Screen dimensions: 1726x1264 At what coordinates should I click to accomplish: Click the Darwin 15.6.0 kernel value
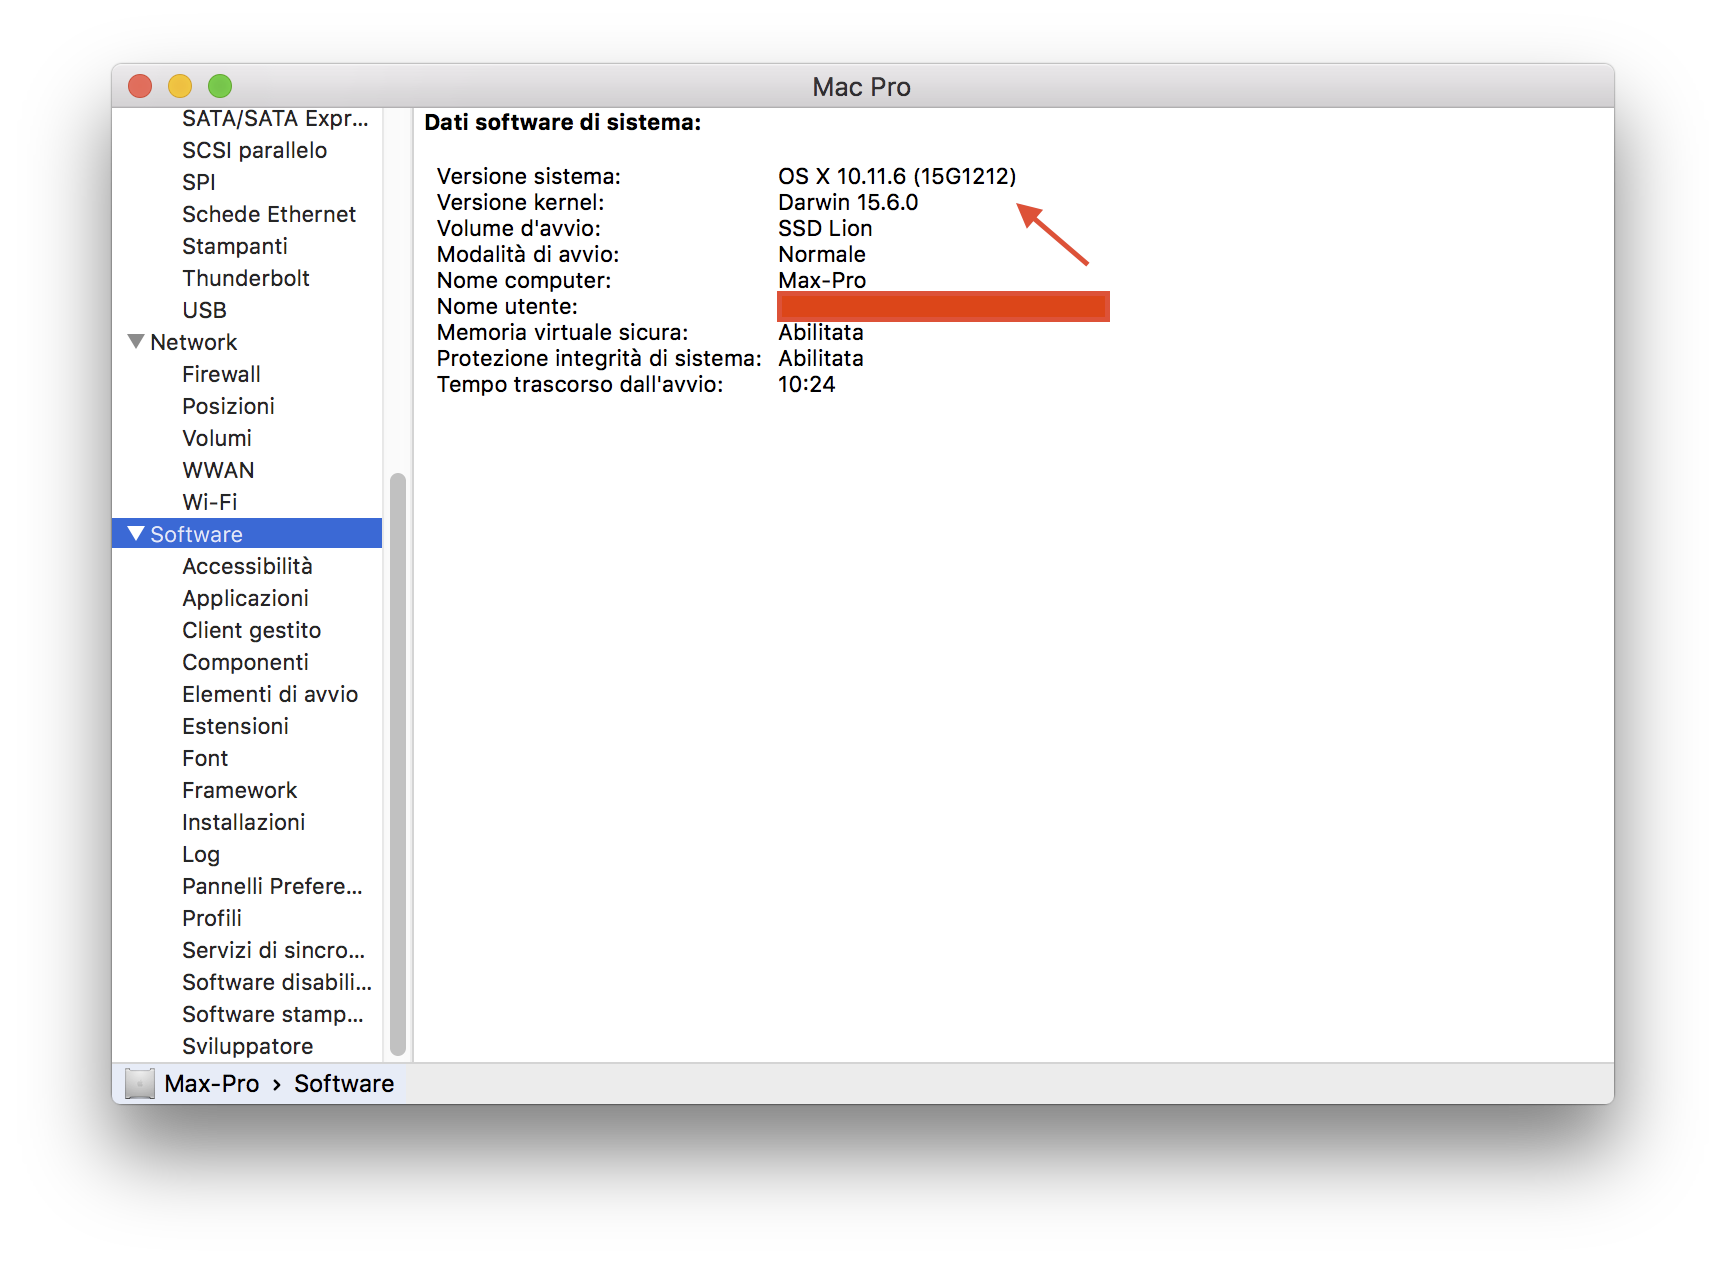848,202
